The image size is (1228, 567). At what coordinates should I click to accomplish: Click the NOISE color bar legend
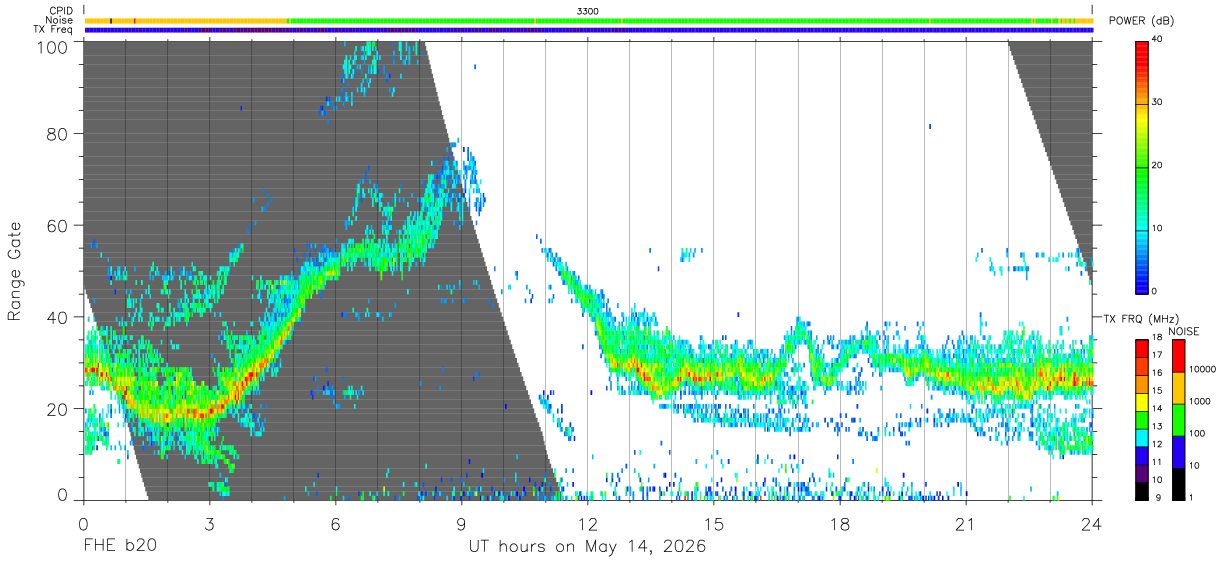click(1177, 420)
